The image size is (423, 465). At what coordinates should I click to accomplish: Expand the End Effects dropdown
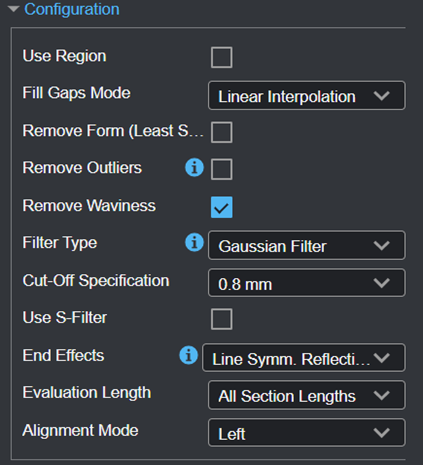click(304, 358)
